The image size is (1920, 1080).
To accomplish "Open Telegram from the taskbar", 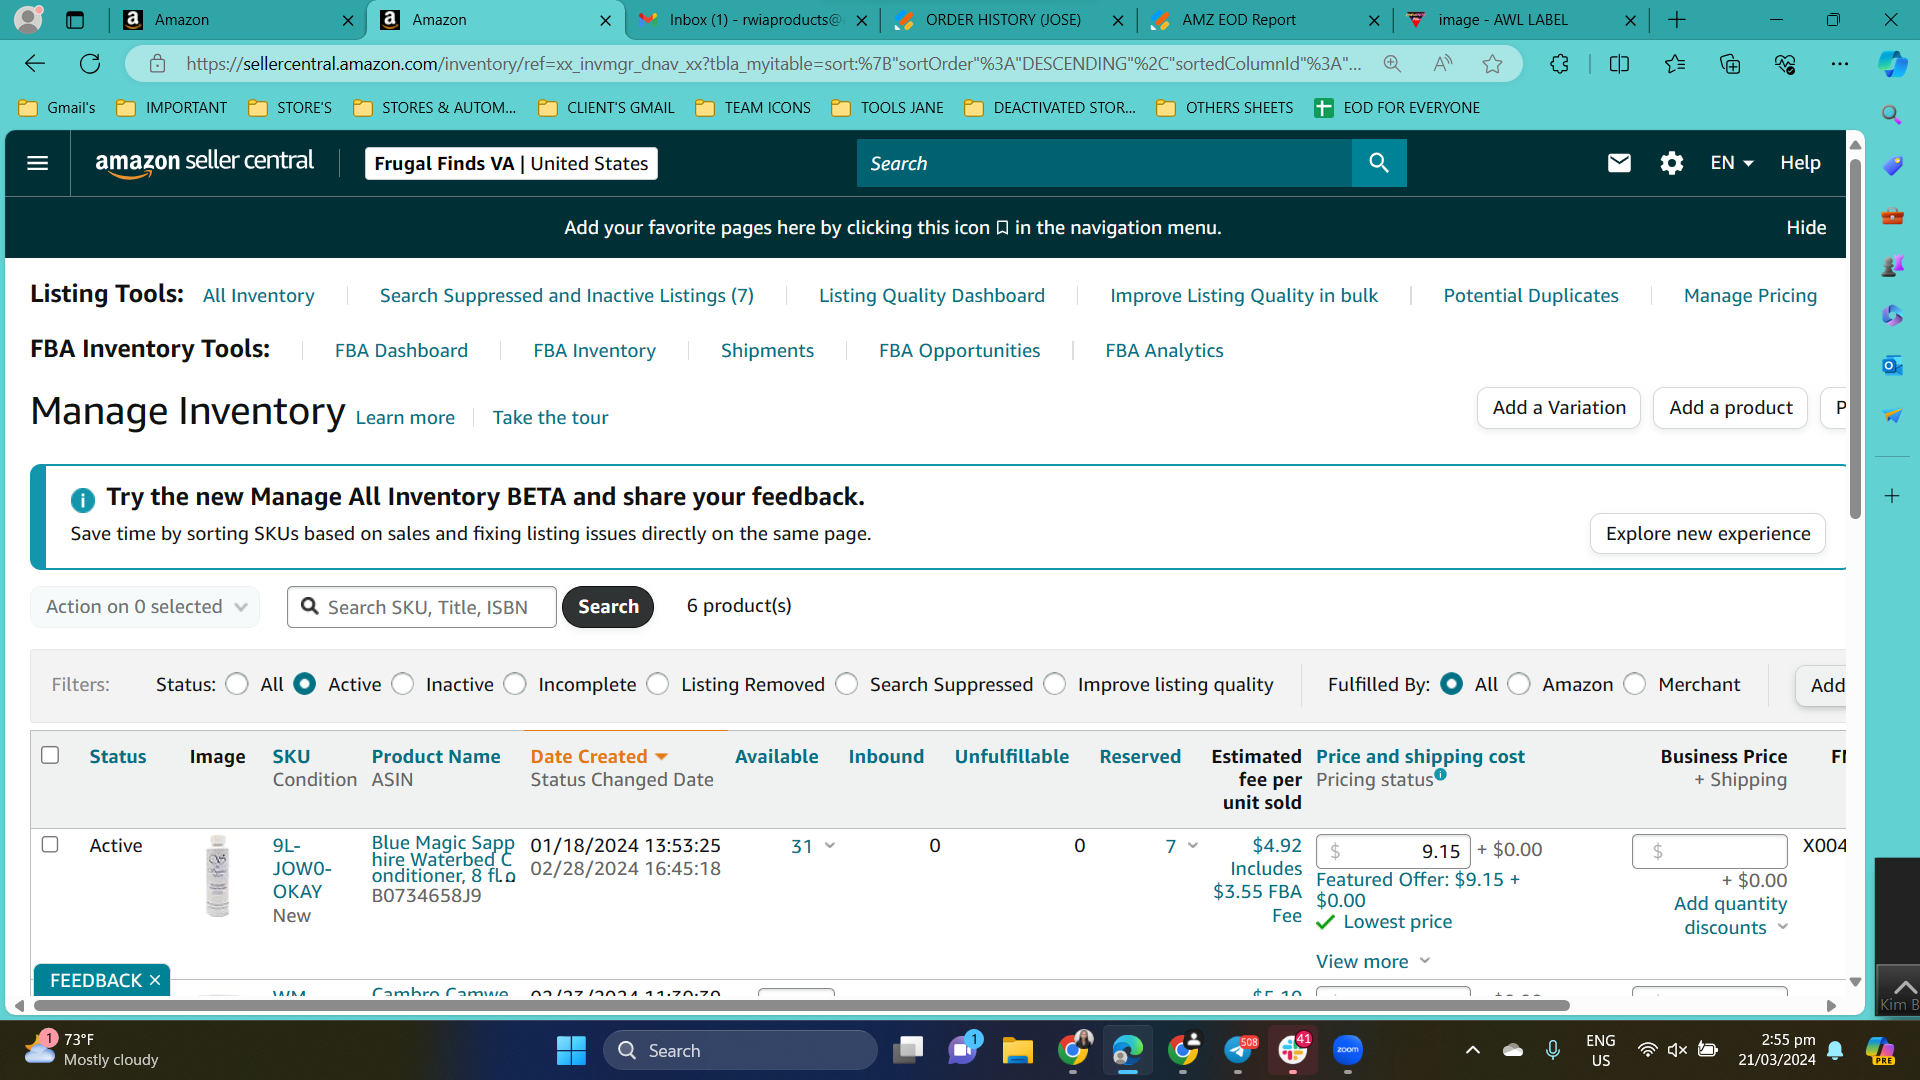I will tap(1238, 1050).
